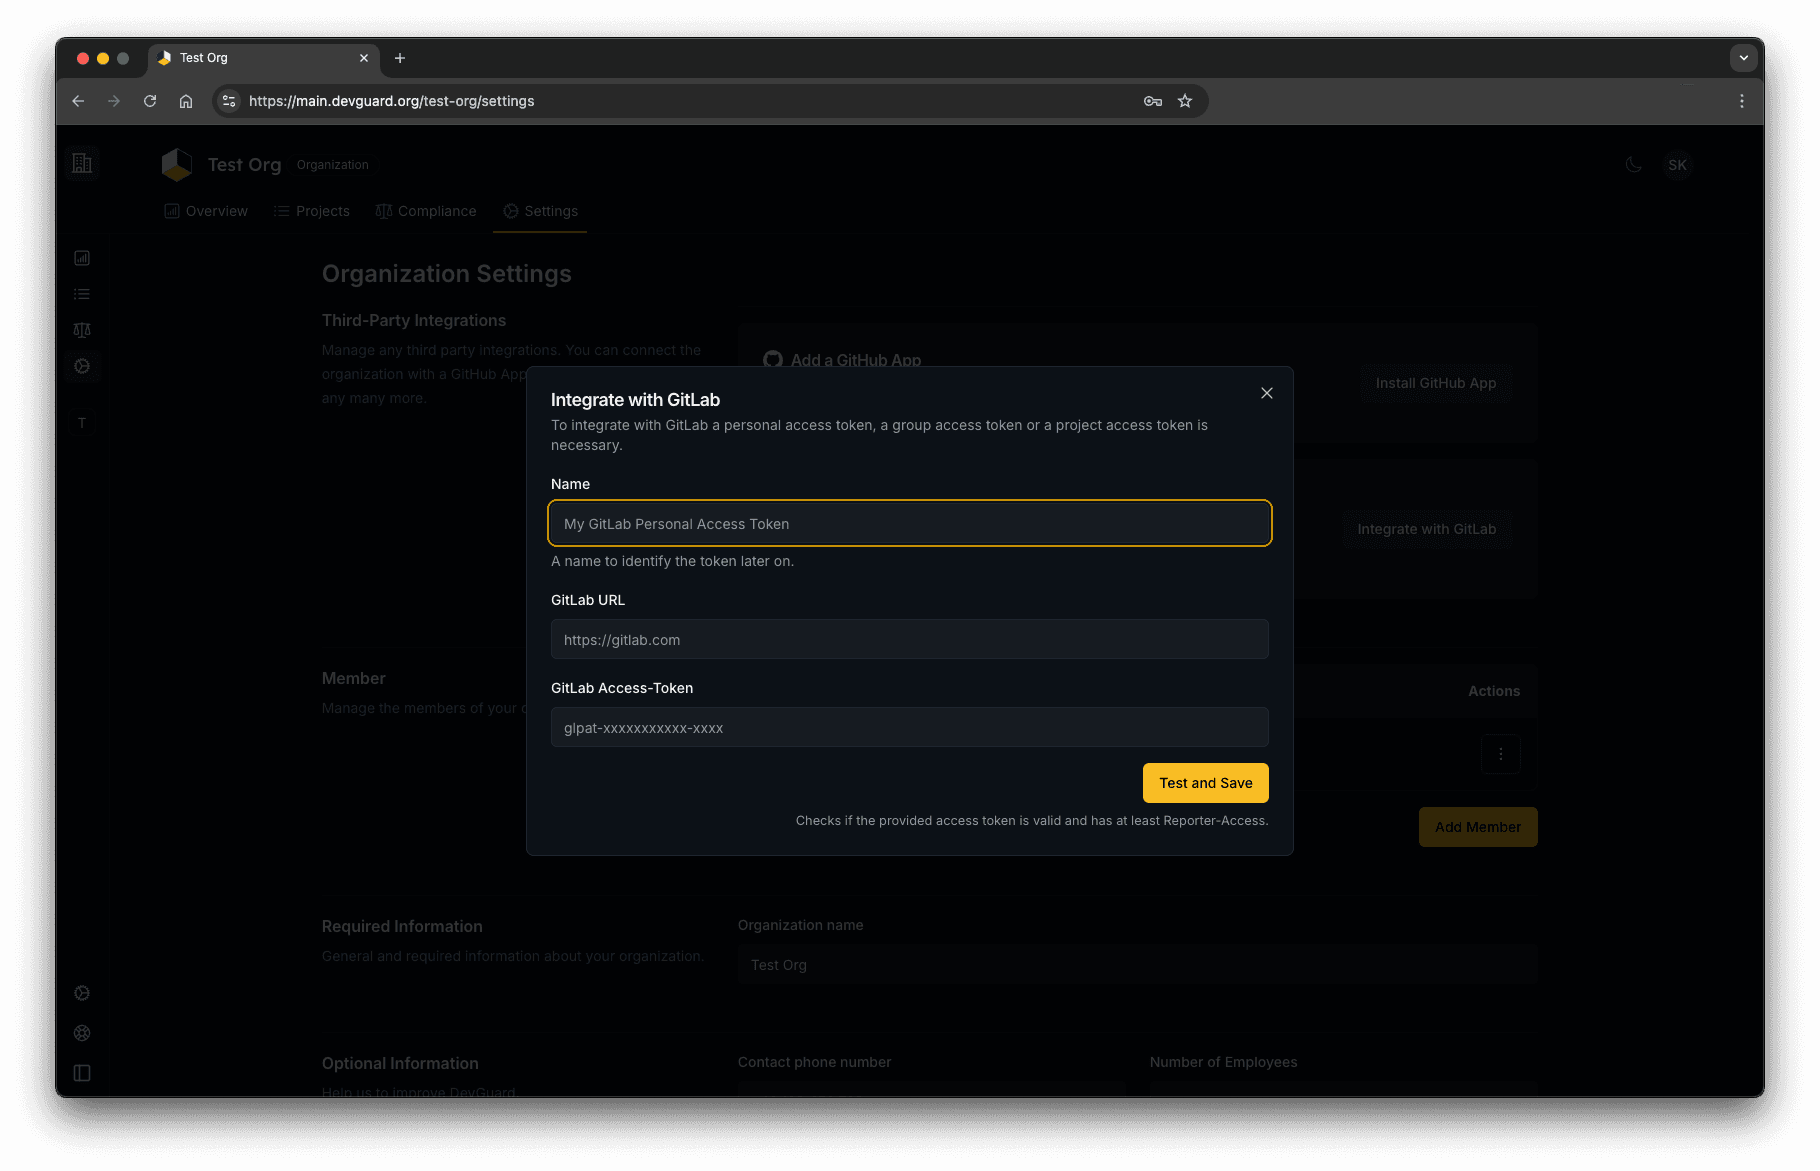Click the Test and Save button
The image size is (1820, 1171).
point(1205,783)
